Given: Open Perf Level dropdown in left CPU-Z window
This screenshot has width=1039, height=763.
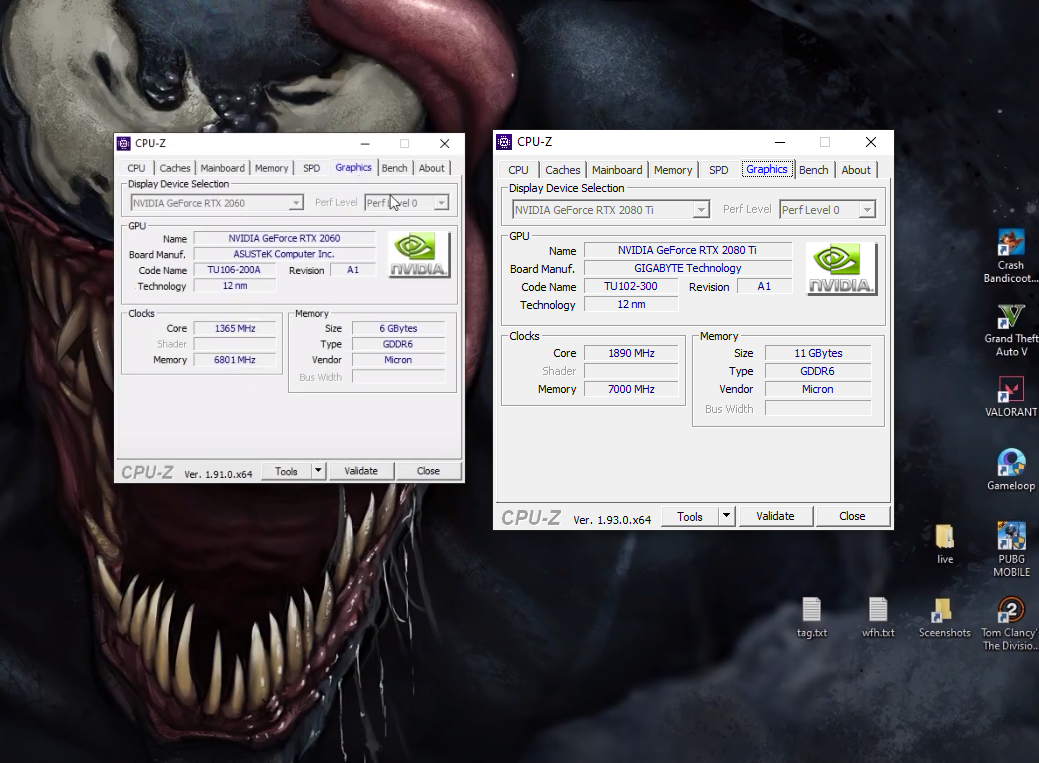Looking at the screenshot, I should point(441,203).
